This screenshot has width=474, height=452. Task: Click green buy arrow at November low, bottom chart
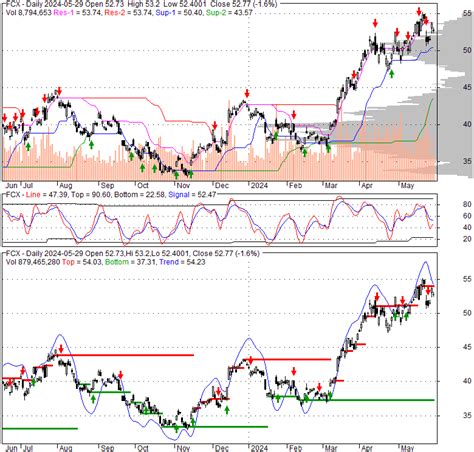pos(176,429)
